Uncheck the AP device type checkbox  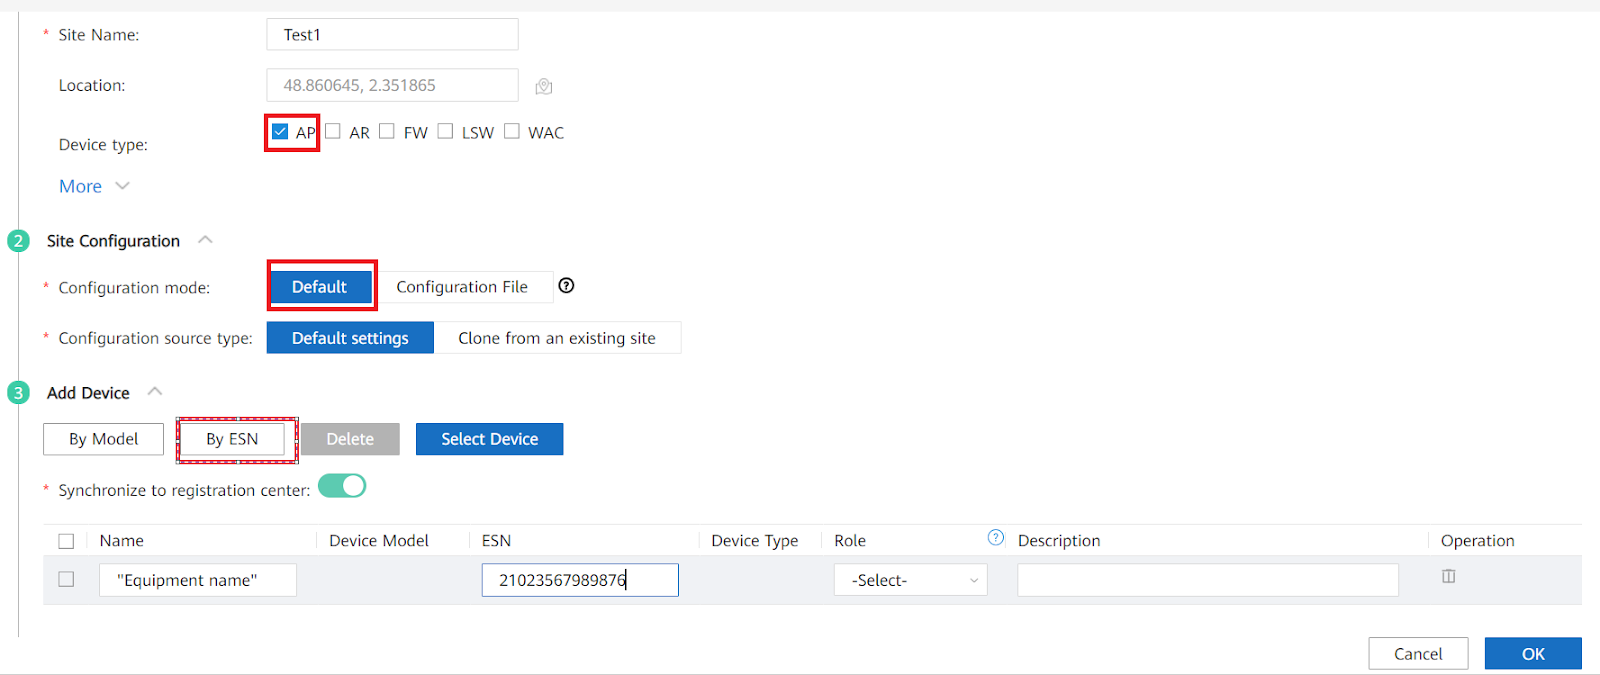280,132
